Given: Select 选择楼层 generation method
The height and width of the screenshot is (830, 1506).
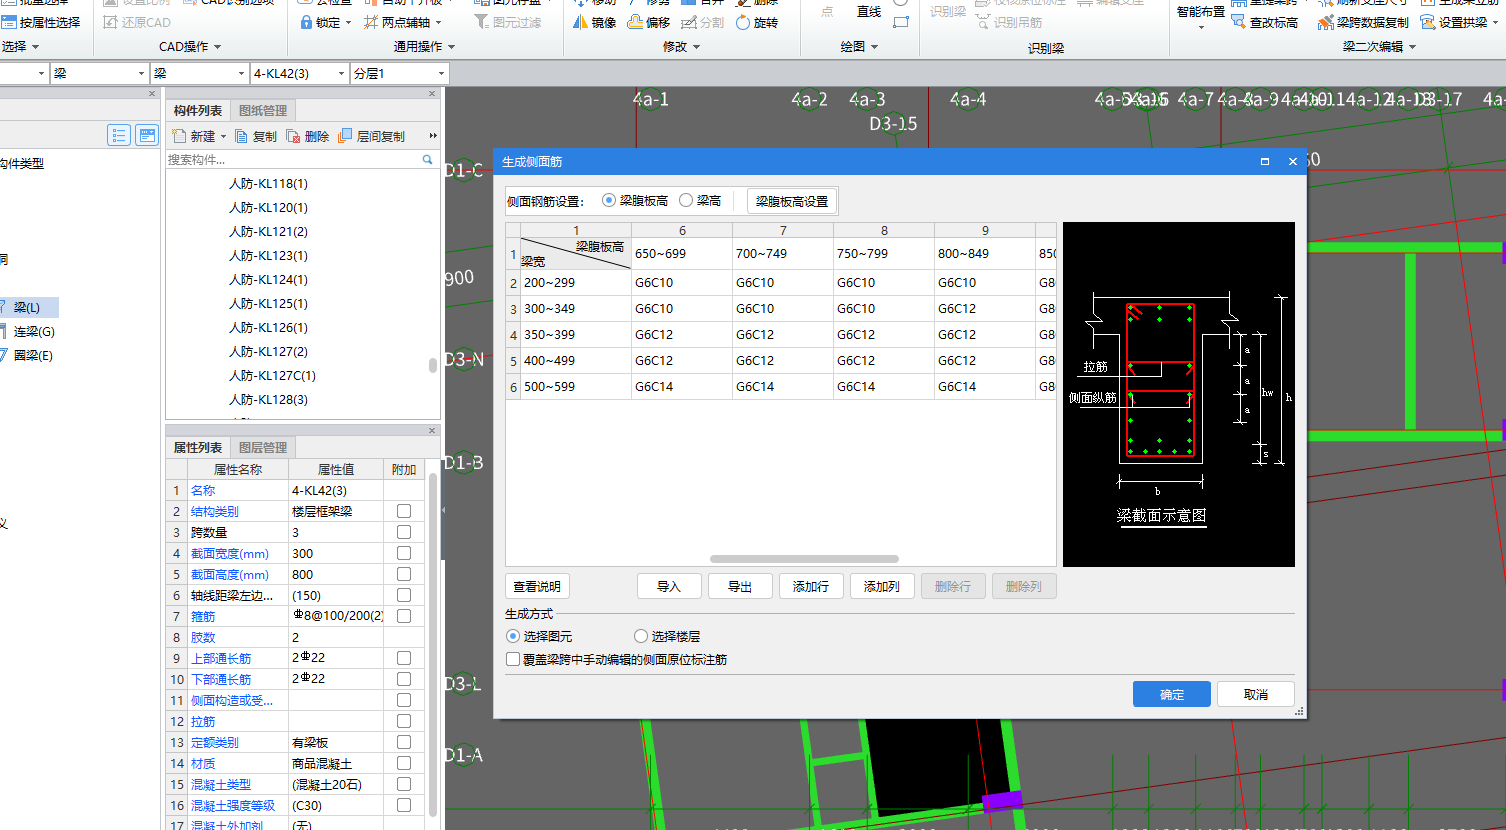Looking at the screenshot, I should [641, 636].
